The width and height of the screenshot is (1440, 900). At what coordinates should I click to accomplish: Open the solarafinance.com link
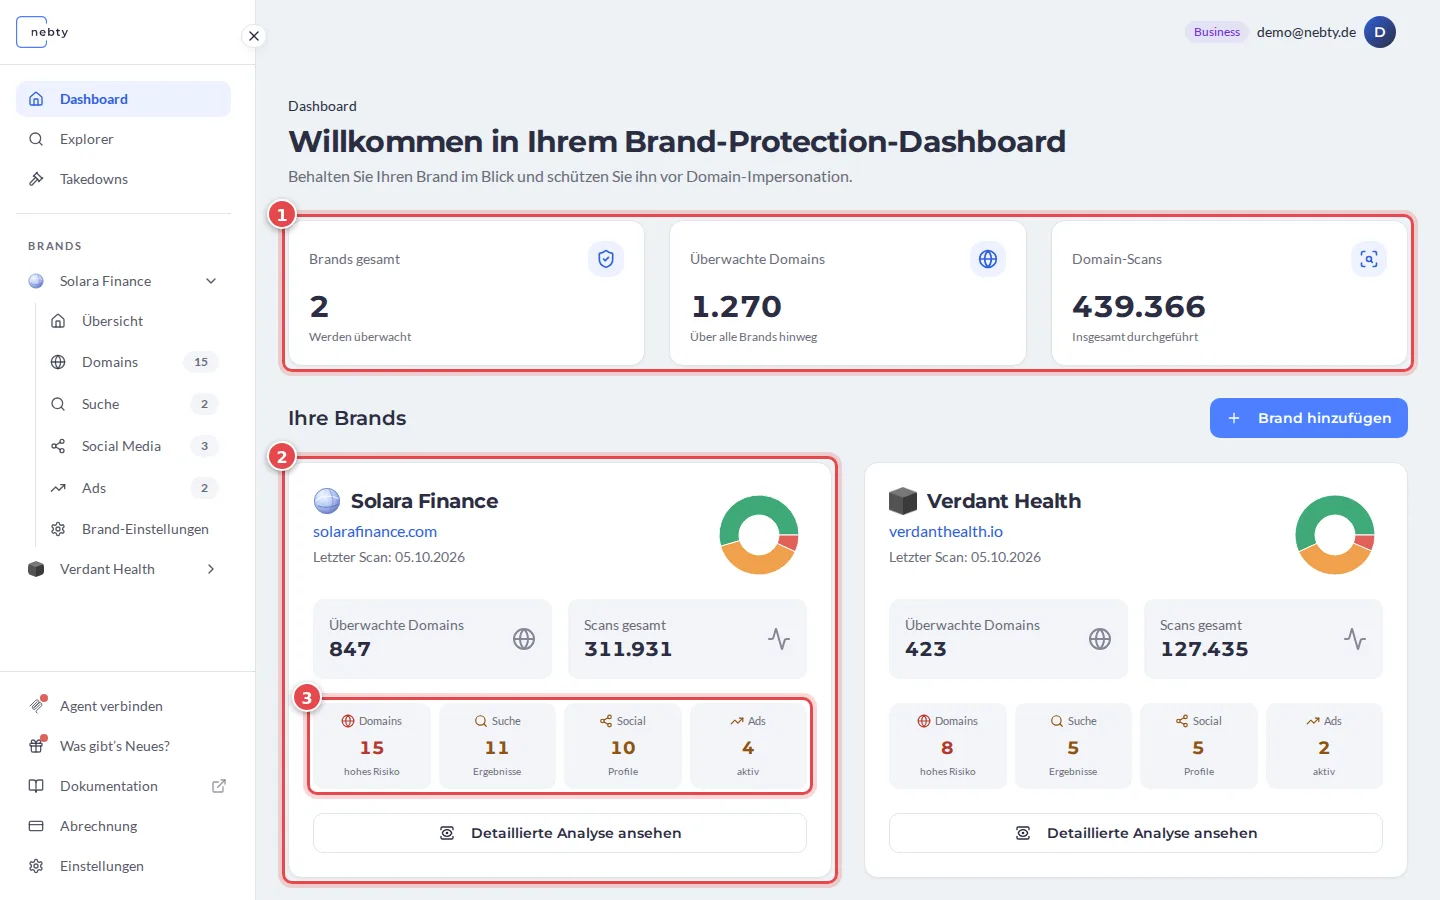375,532
